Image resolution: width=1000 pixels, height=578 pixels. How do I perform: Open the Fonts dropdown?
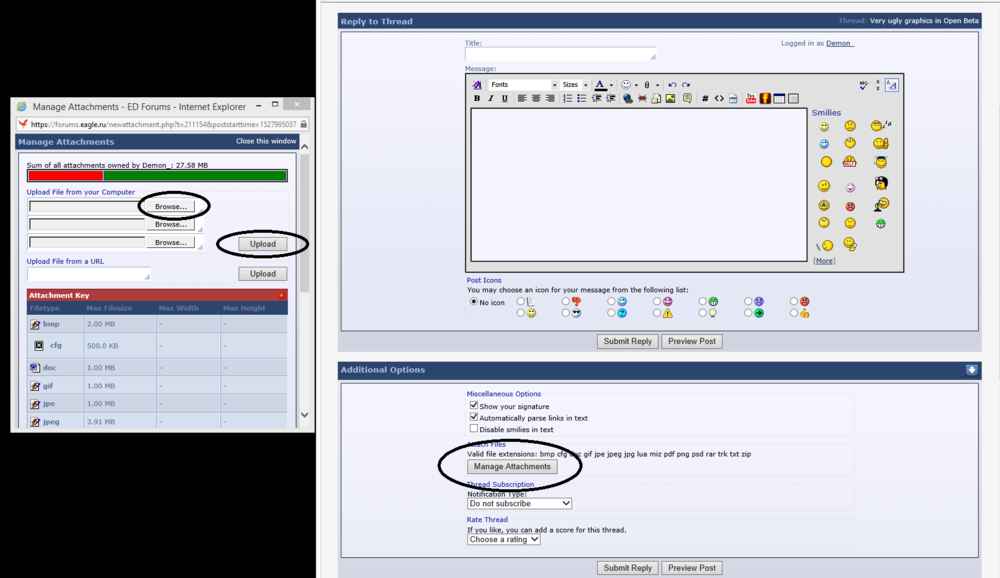click(x=523, y=84)
